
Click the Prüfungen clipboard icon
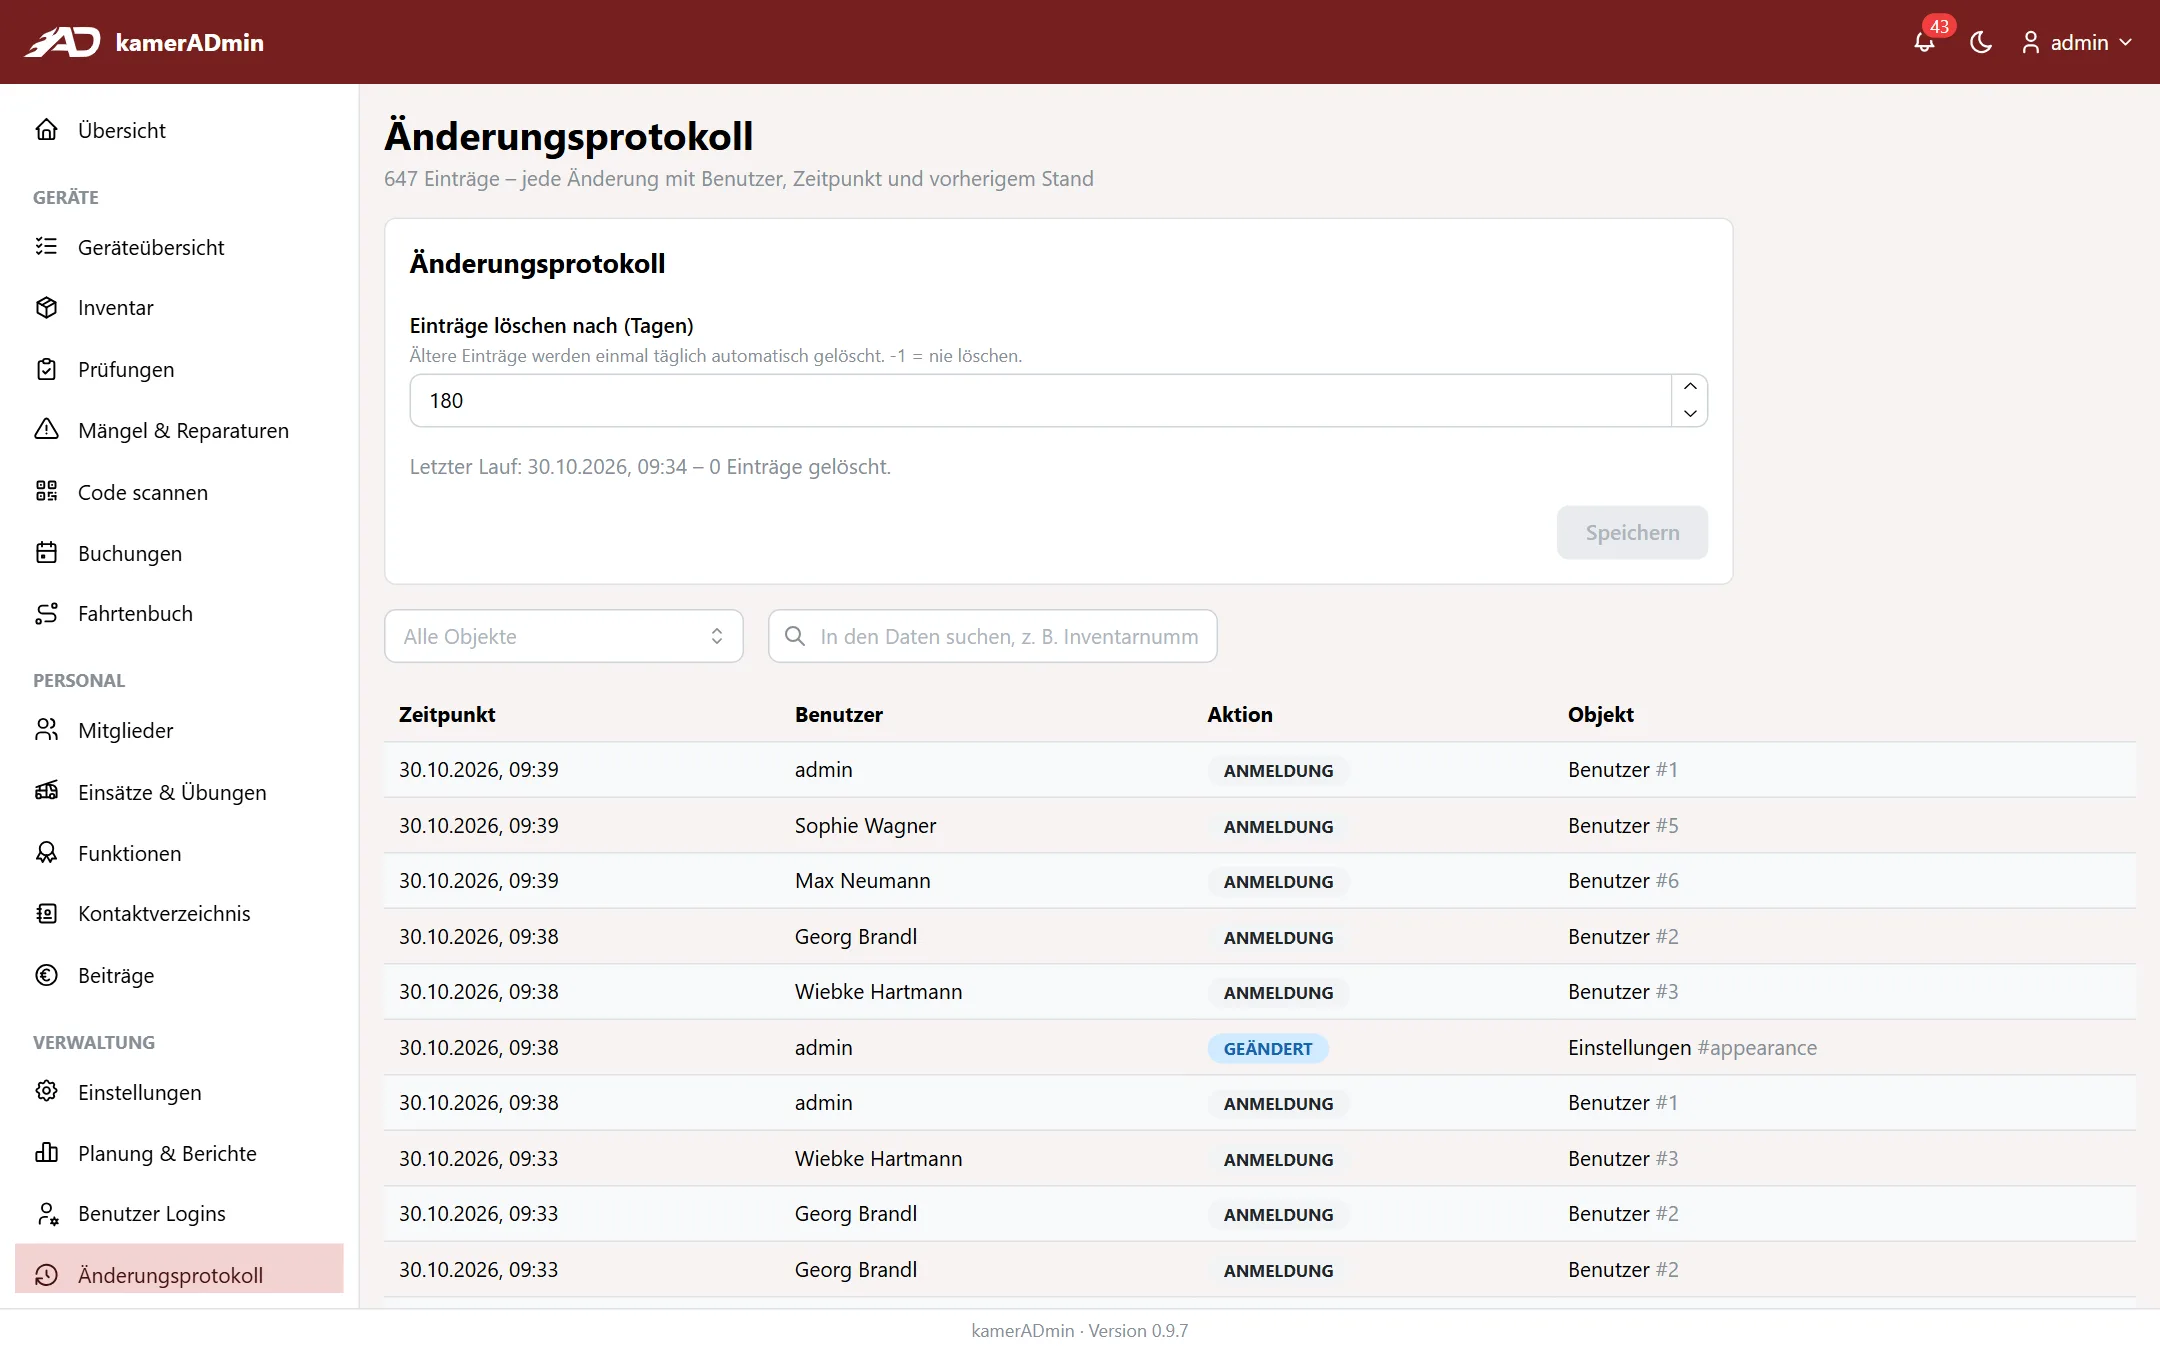[47, 369]
